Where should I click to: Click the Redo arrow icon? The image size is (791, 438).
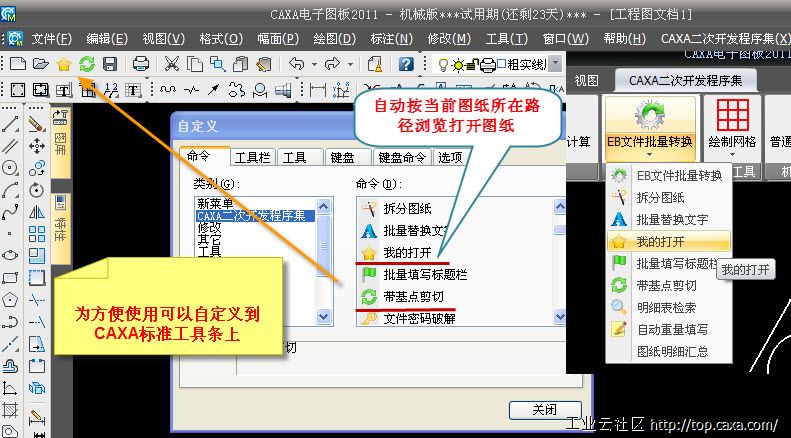click(332, 64)
